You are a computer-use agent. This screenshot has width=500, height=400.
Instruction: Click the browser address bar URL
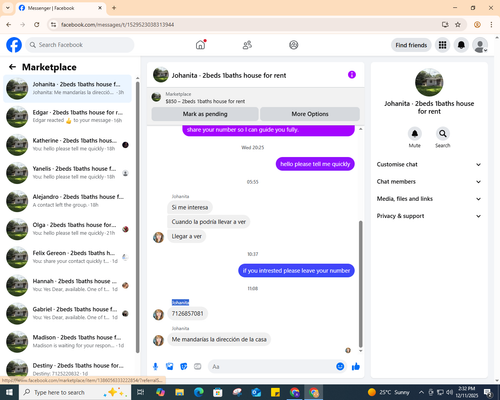point(118,25)
